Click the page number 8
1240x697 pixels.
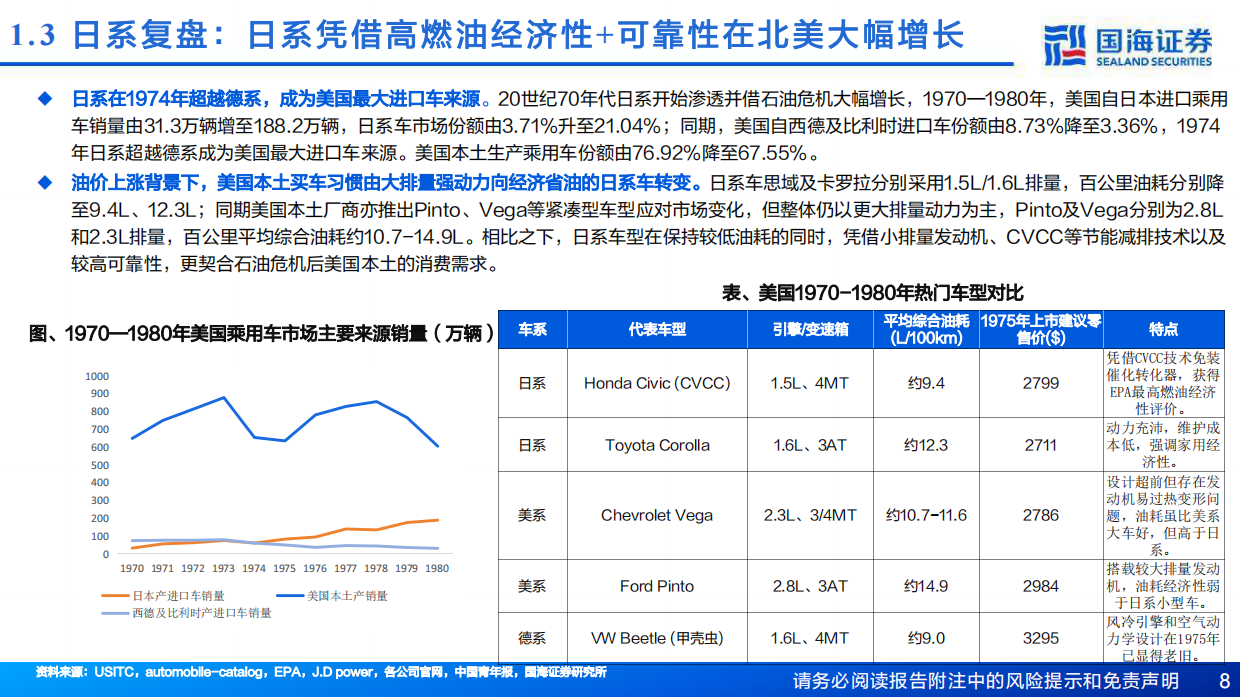pos(1225,681)
